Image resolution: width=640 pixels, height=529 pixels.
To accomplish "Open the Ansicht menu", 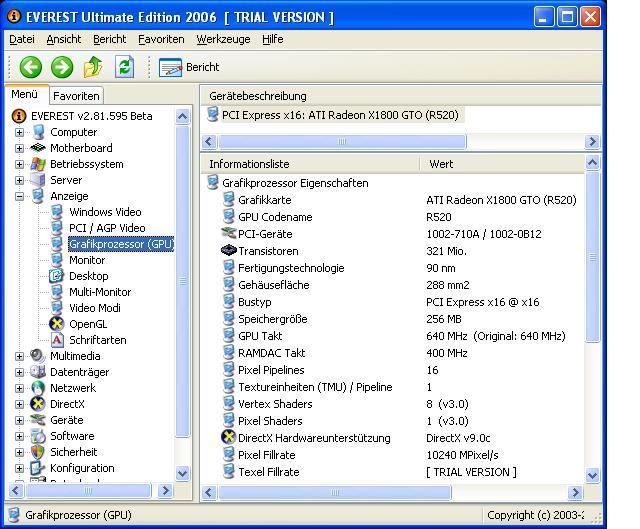I will point(64,39).
